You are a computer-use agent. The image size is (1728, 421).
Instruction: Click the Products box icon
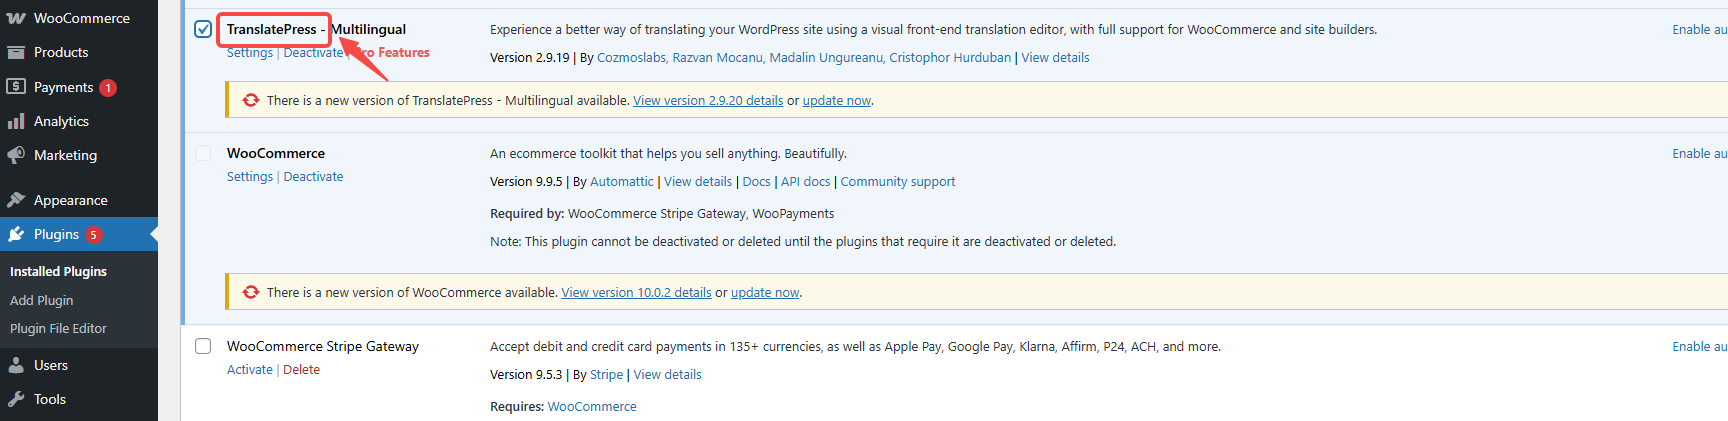point(16,52)
